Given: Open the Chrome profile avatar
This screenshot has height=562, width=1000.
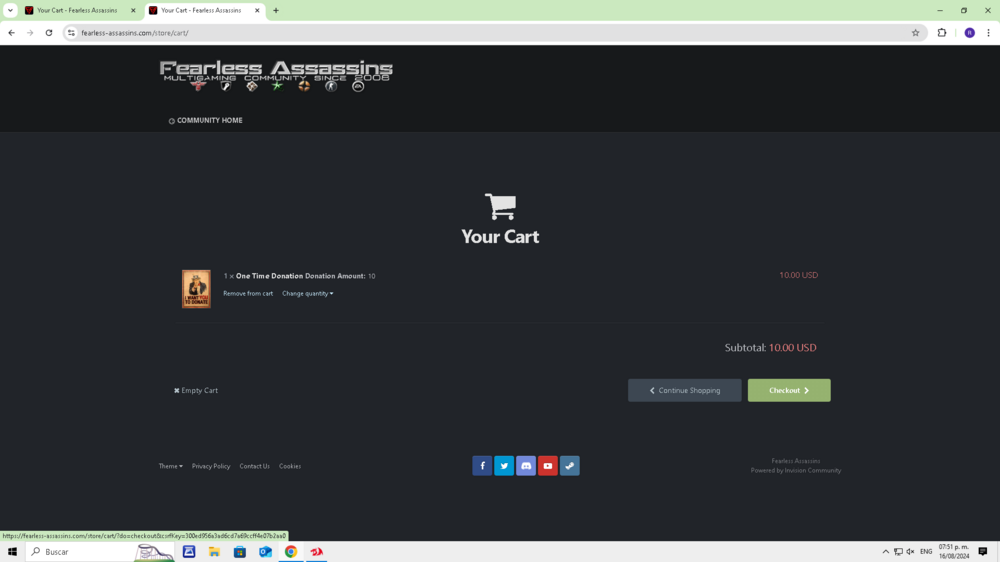Looking at the screenshot, I should coord(969,33).
